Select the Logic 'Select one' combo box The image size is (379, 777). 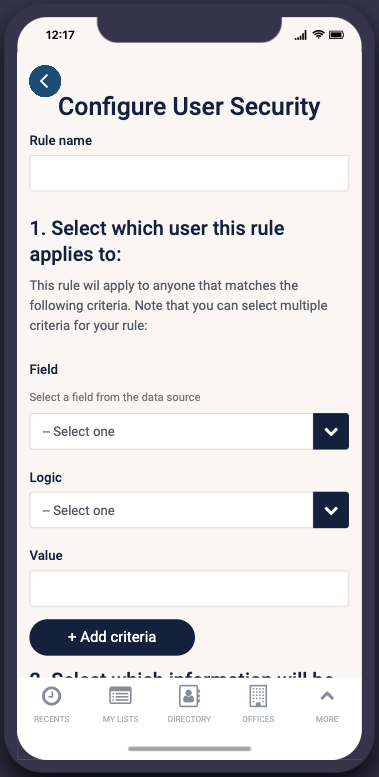pos(189,510)
